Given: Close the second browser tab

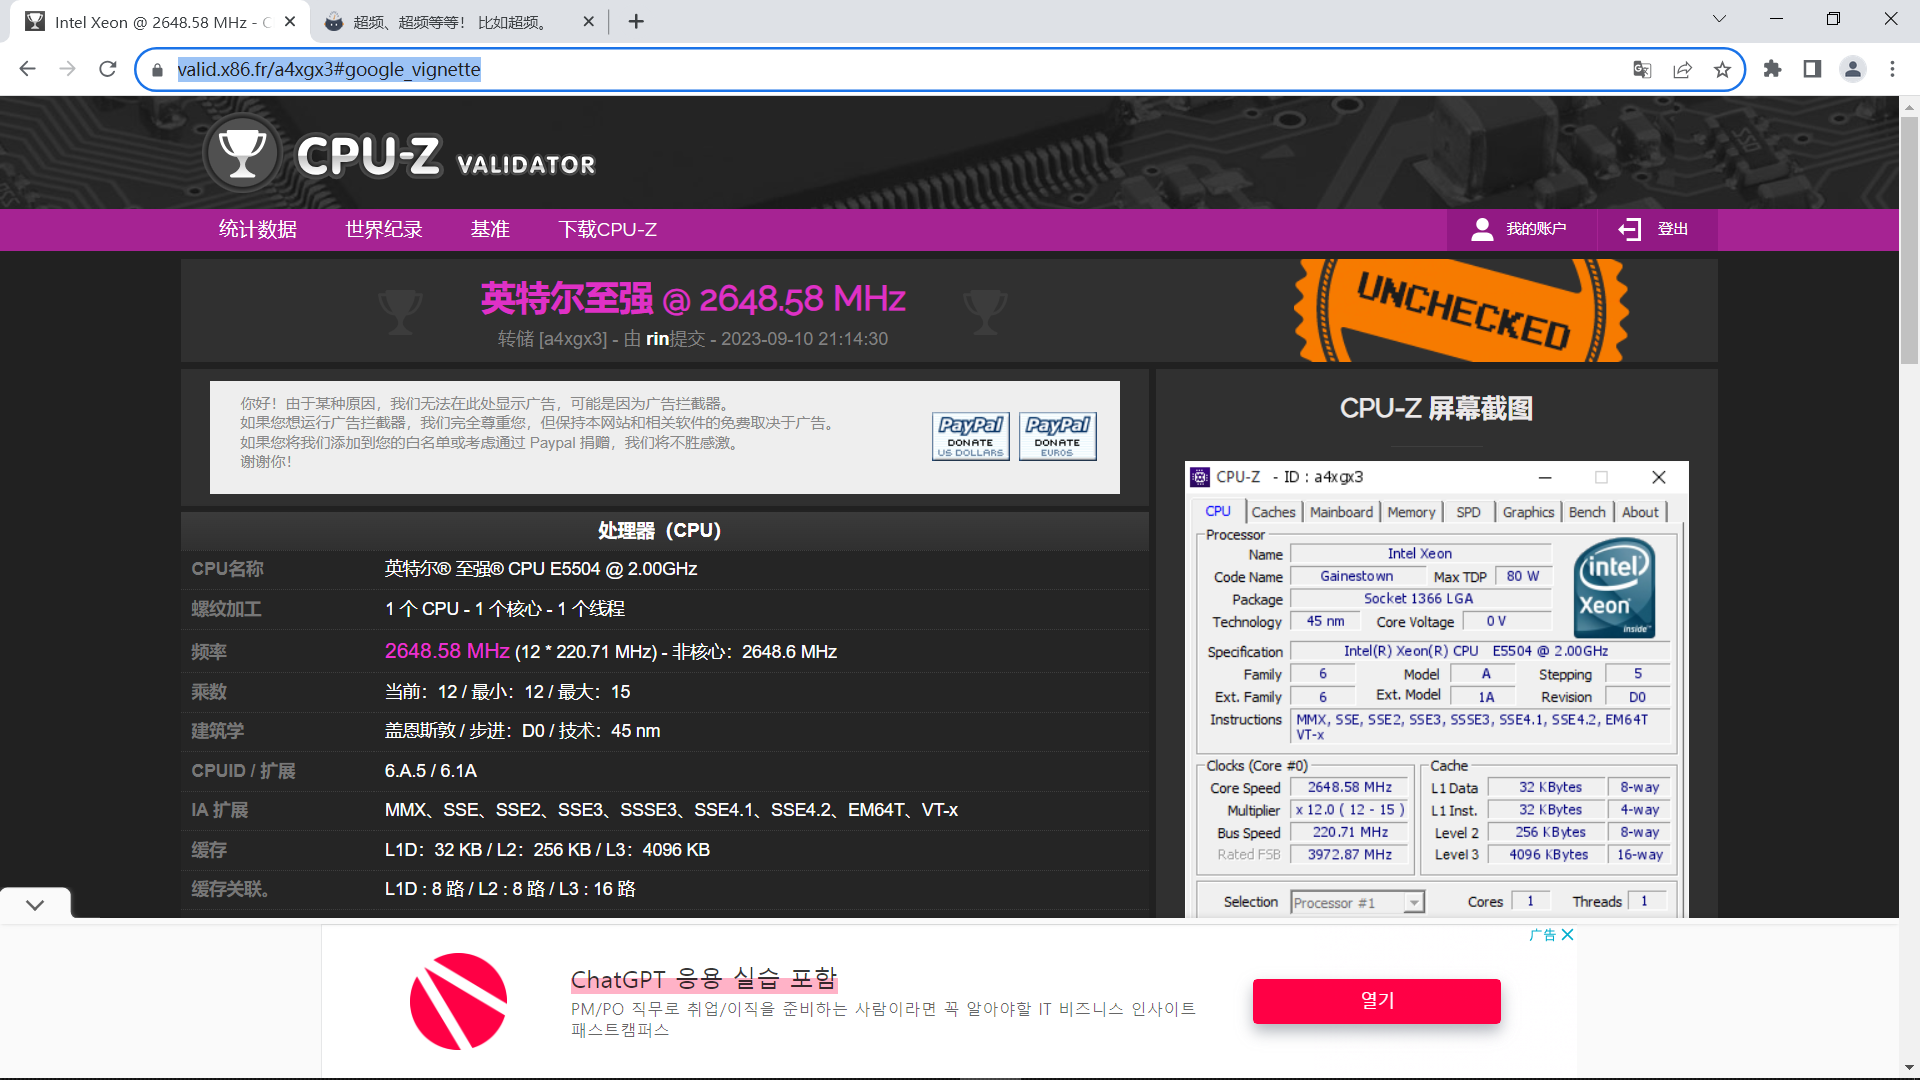Looking at the screenshot, I should pyautogui.click(x=588, y=21).
